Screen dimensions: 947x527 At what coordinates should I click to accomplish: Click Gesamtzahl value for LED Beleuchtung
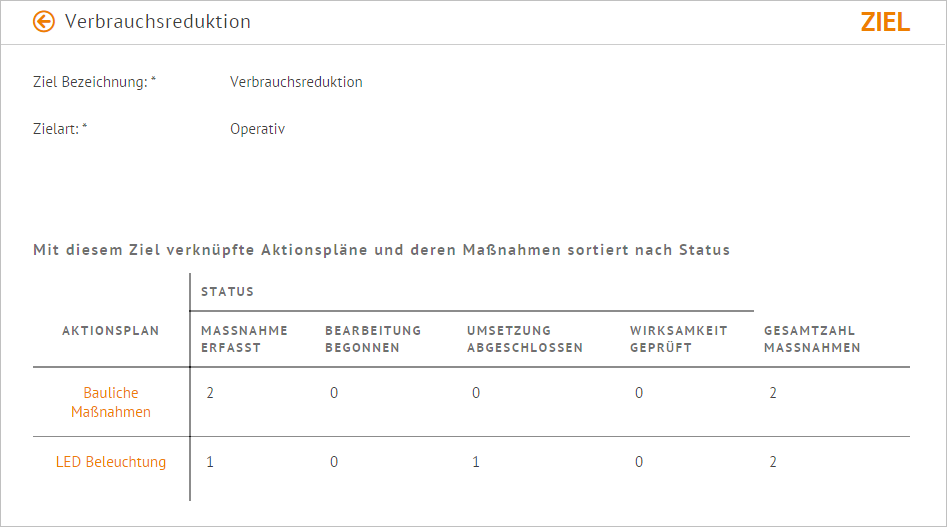[773, 462]
